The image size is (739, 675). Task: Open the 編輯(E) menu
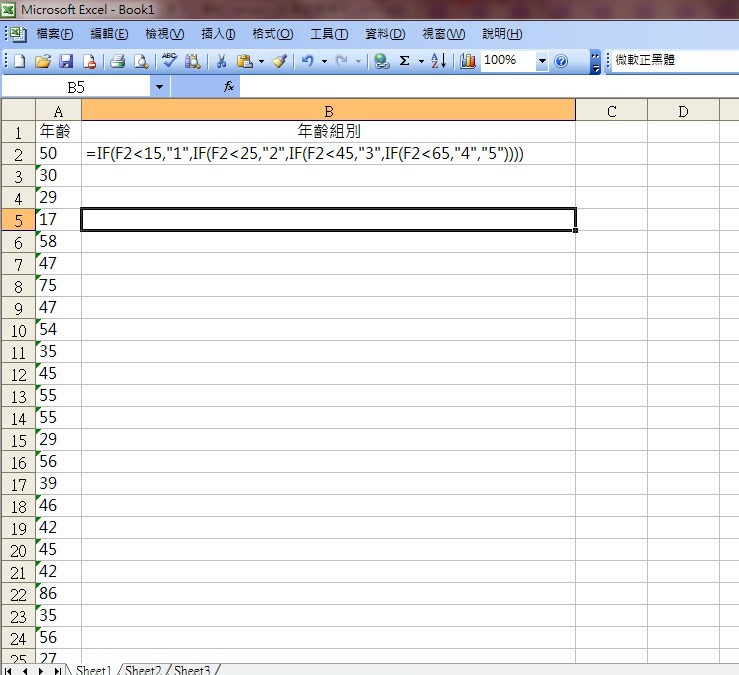(x=109, y=34)
